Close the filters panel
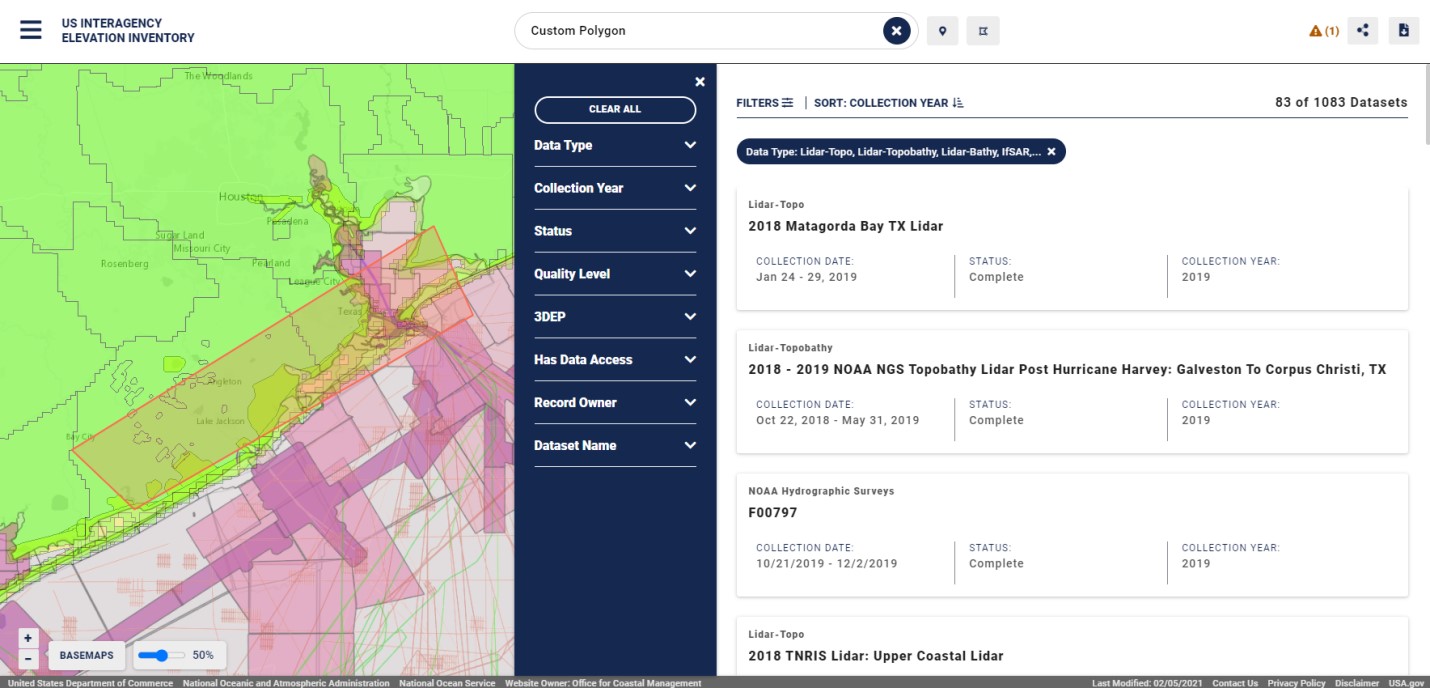Viewport: 1430px width, 688px height. point(700,82)
